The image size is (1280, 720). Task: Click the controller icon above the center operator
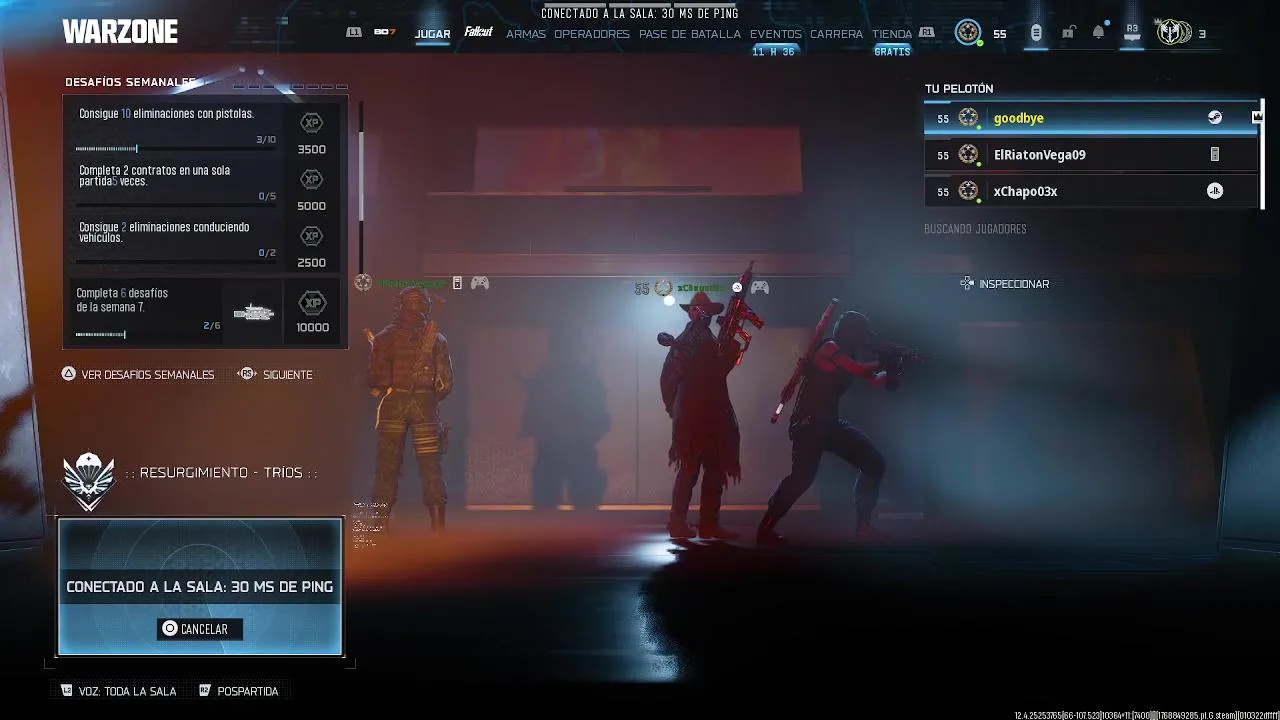(760, 288)
